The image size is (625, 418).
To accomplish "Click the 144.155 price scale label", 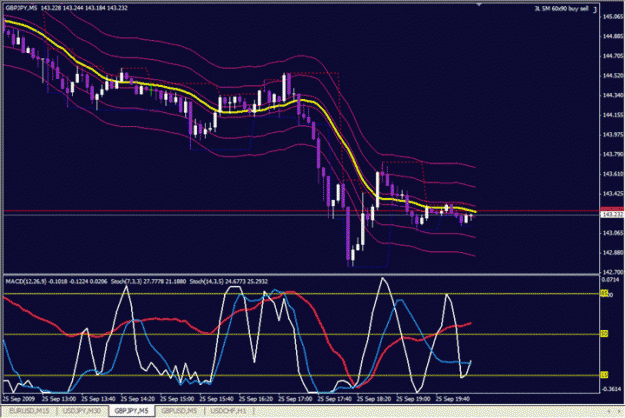I will (x=613, y=115).
